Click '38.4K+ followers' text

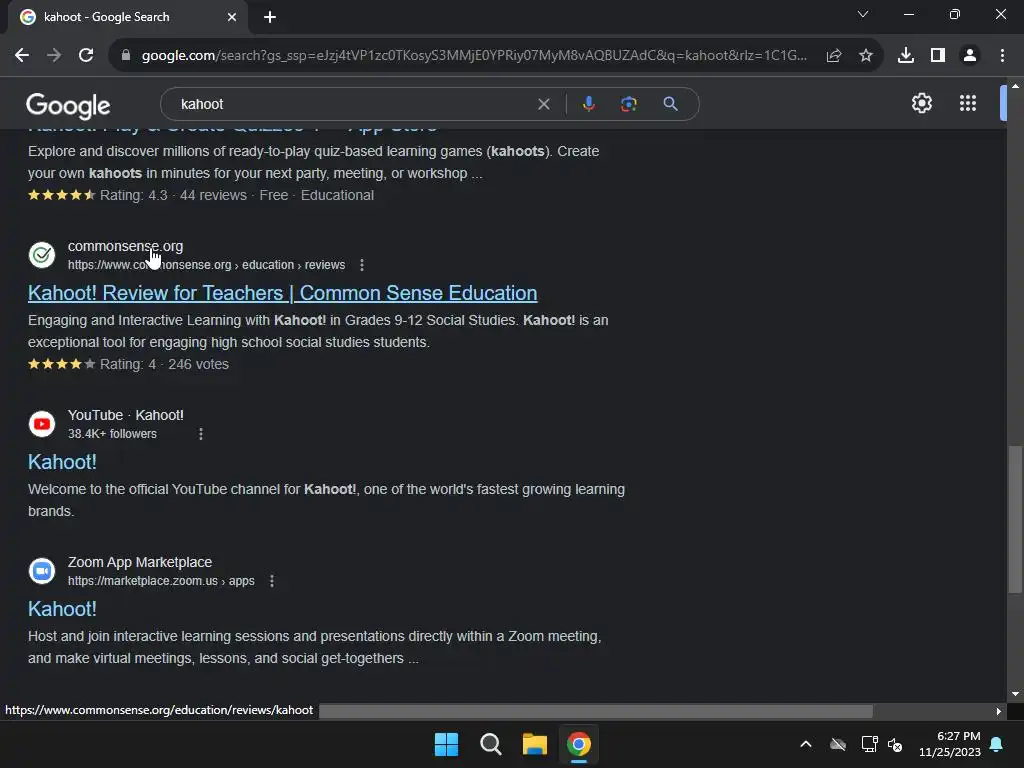(112, 434)
